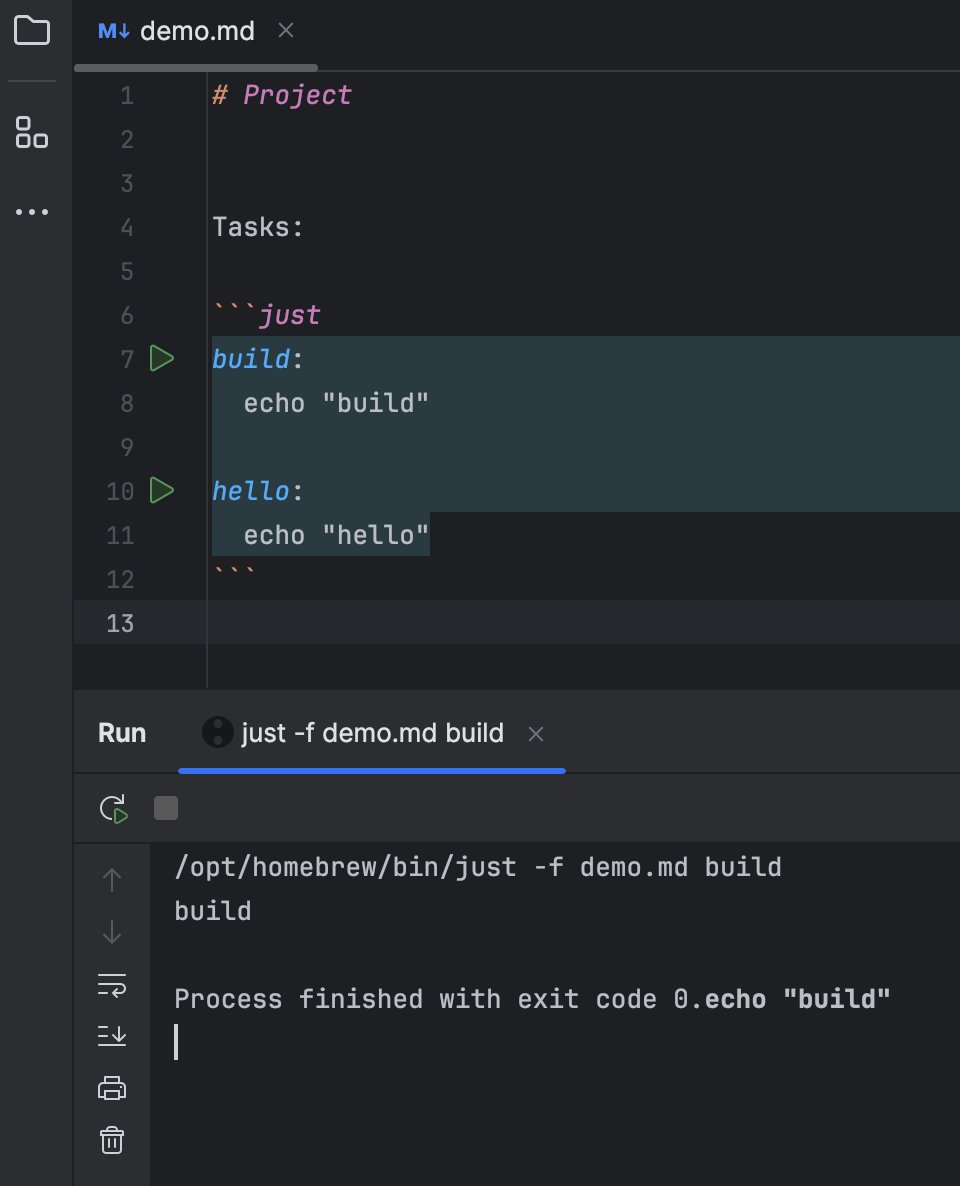Close the just -f demo.md build tab

pos(536,734)
